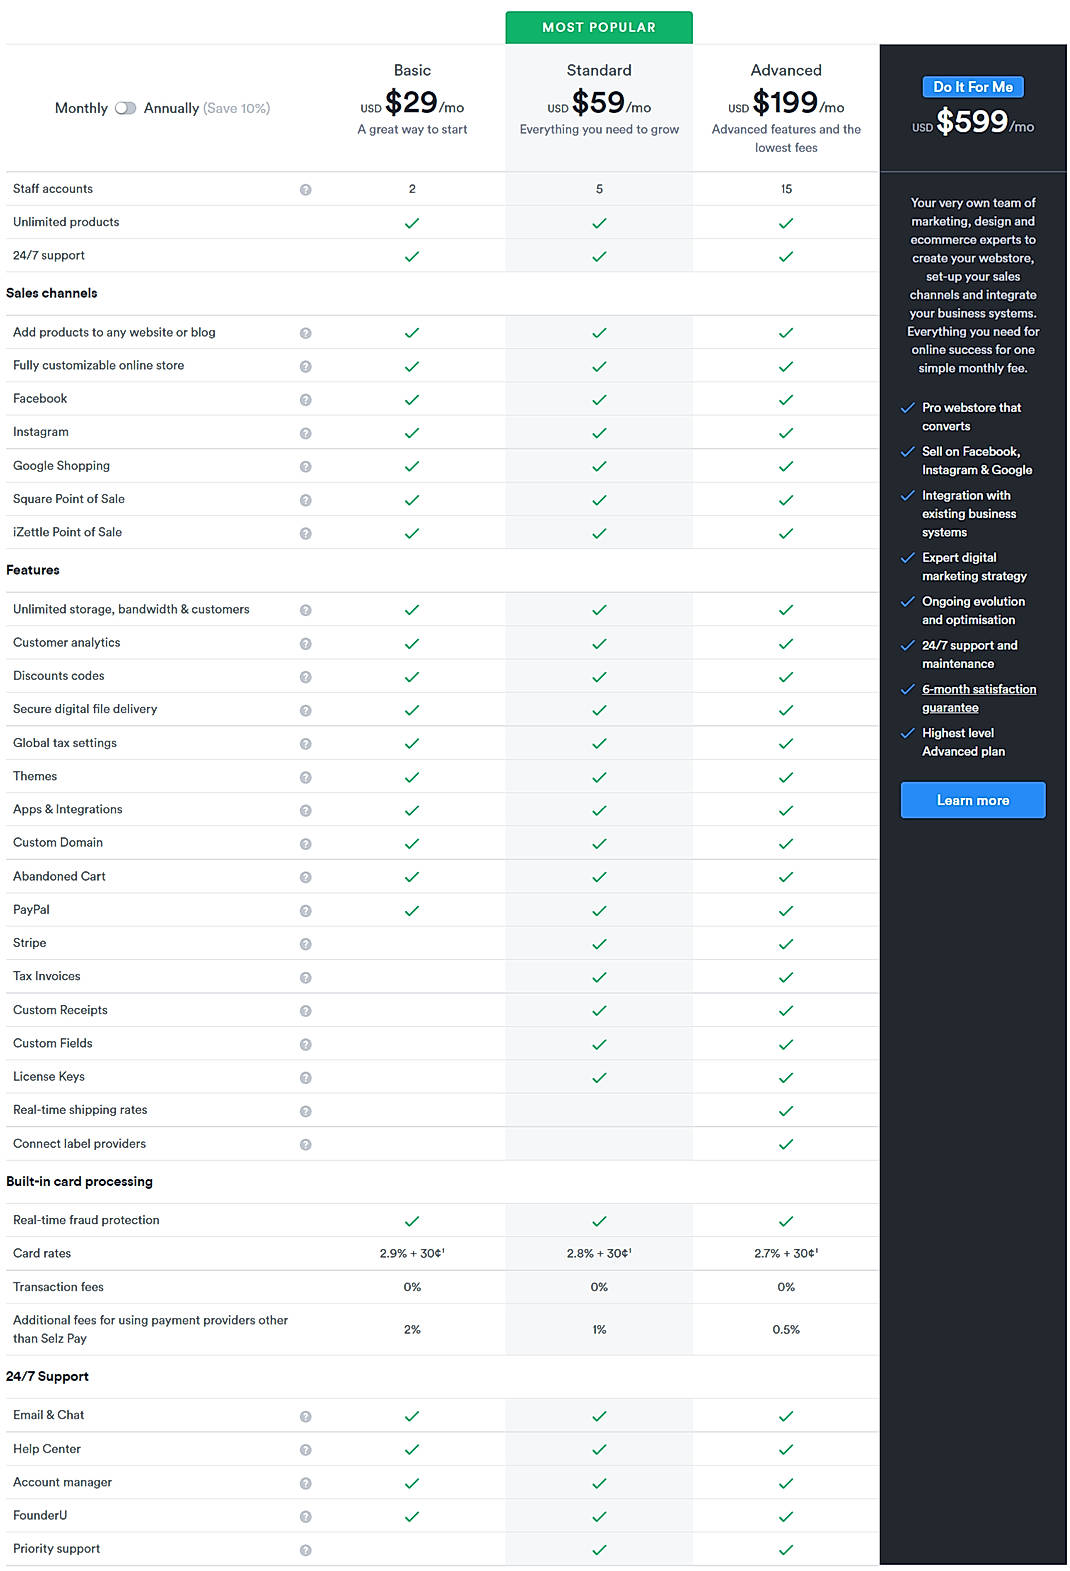Click the Most Popular banner
Image resolution: width=1070 pixels, height=1571 pixels.
(x=599, y=27)
